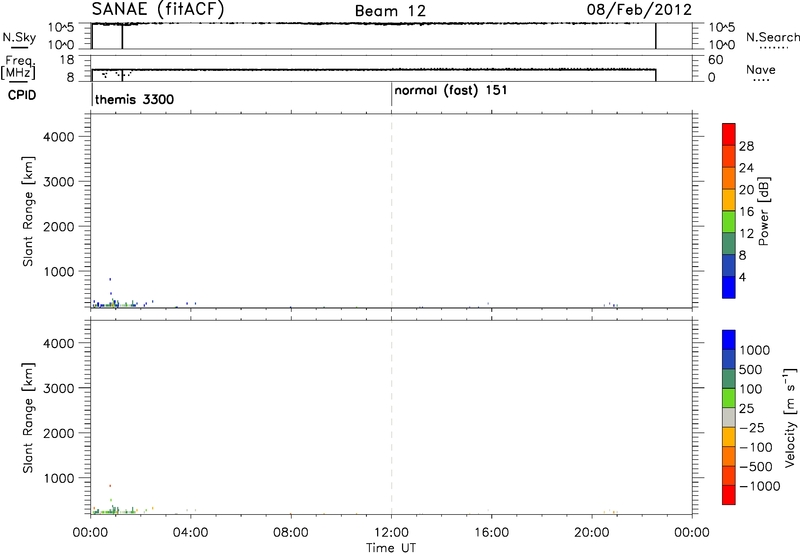Click the light green 16 dB Power swatch

(729, 221)
